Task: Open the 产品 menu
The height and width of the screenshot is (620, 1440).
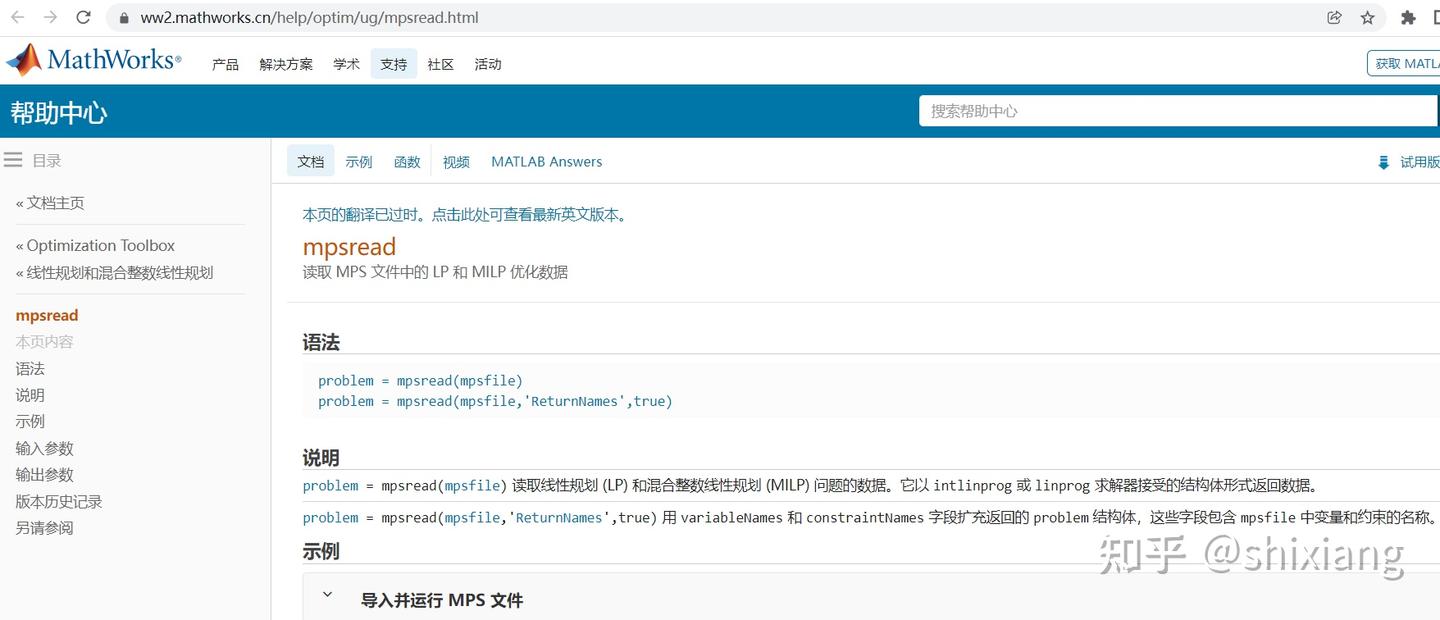Action: (224, 63)
